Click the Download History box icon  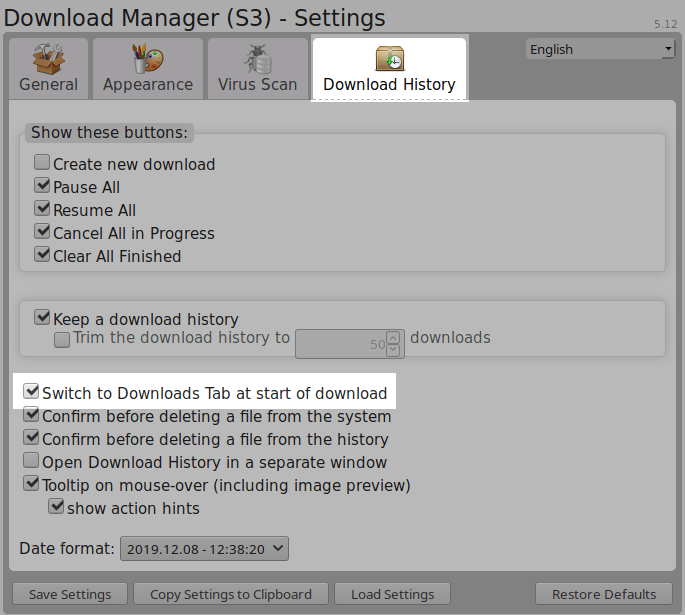pyautogui.click(x=390, y=58)
